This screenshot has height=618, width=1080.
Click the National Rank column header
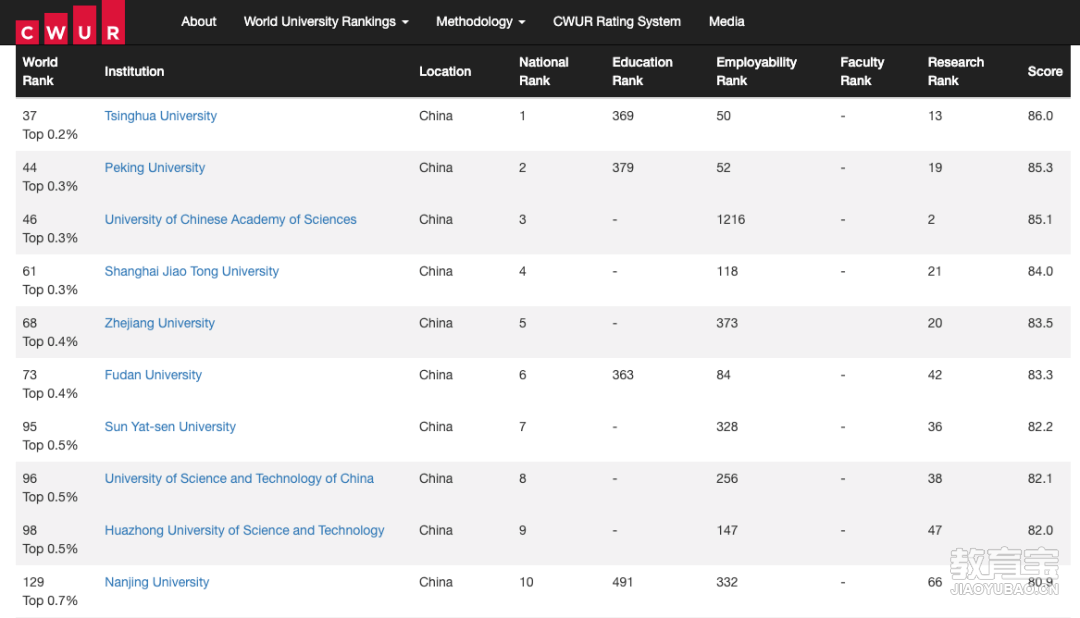pos(543,71)
